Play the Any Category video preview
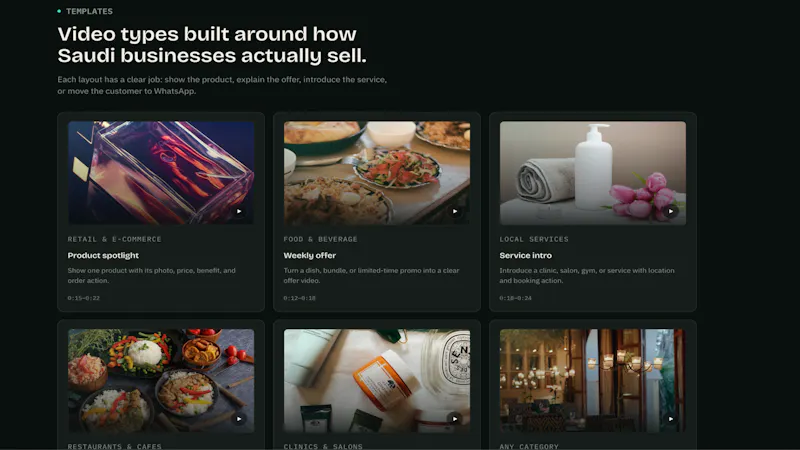Screen dimensions: 800x450 [x=670, y=419]
